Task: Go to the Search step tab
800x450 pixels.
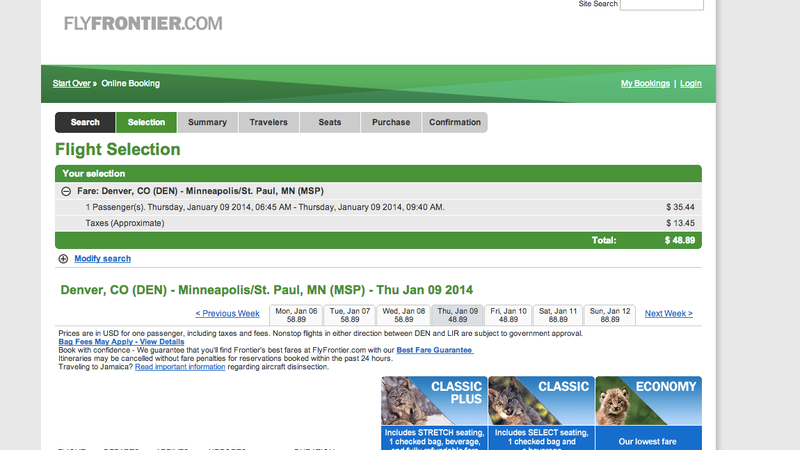Action: point(85,122)
